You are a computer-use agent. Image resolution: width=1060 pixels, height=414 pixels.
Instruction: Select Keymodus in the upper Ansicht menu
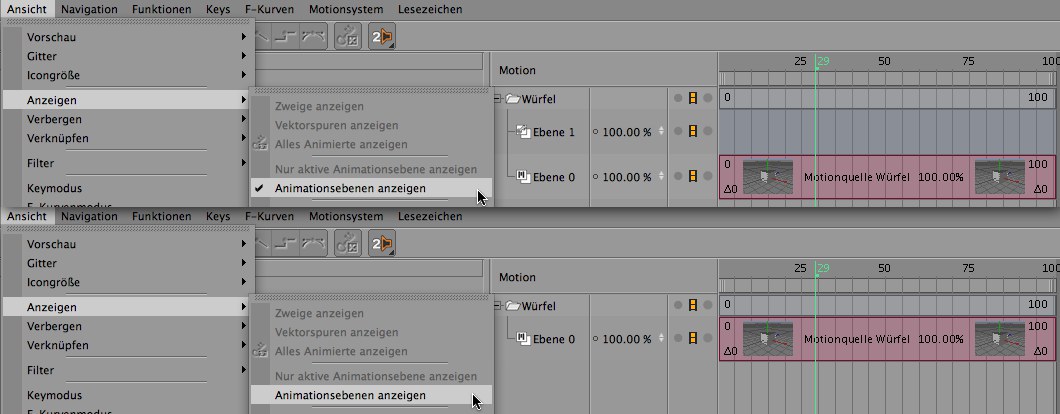point(55,188)
